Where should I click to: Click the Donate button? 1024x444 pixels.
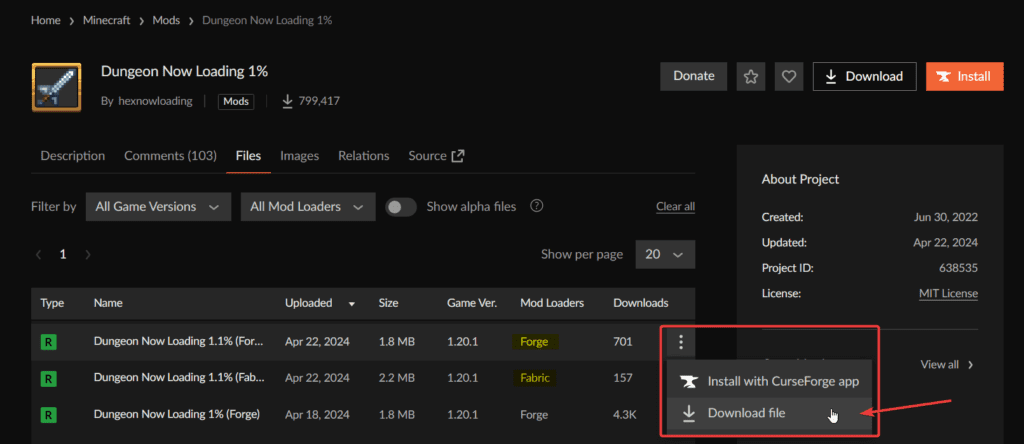693,76
